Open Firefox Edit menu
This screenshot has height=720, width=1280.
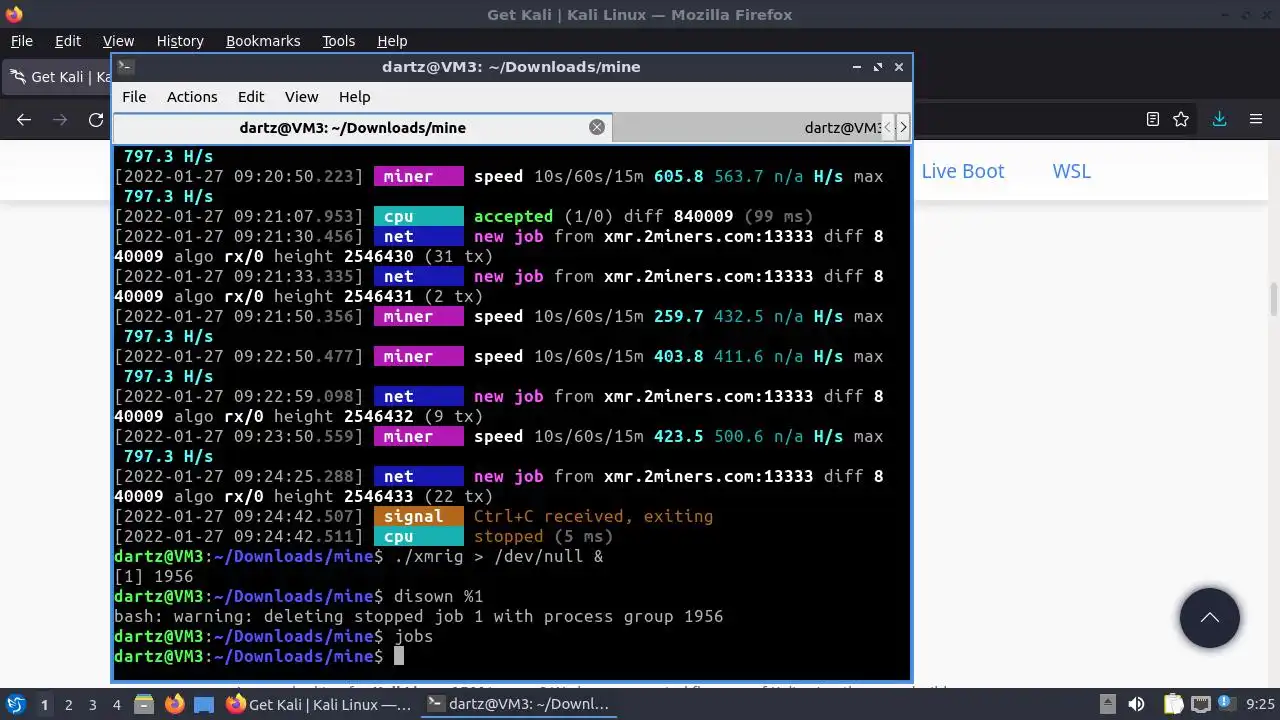coord(68,41)
